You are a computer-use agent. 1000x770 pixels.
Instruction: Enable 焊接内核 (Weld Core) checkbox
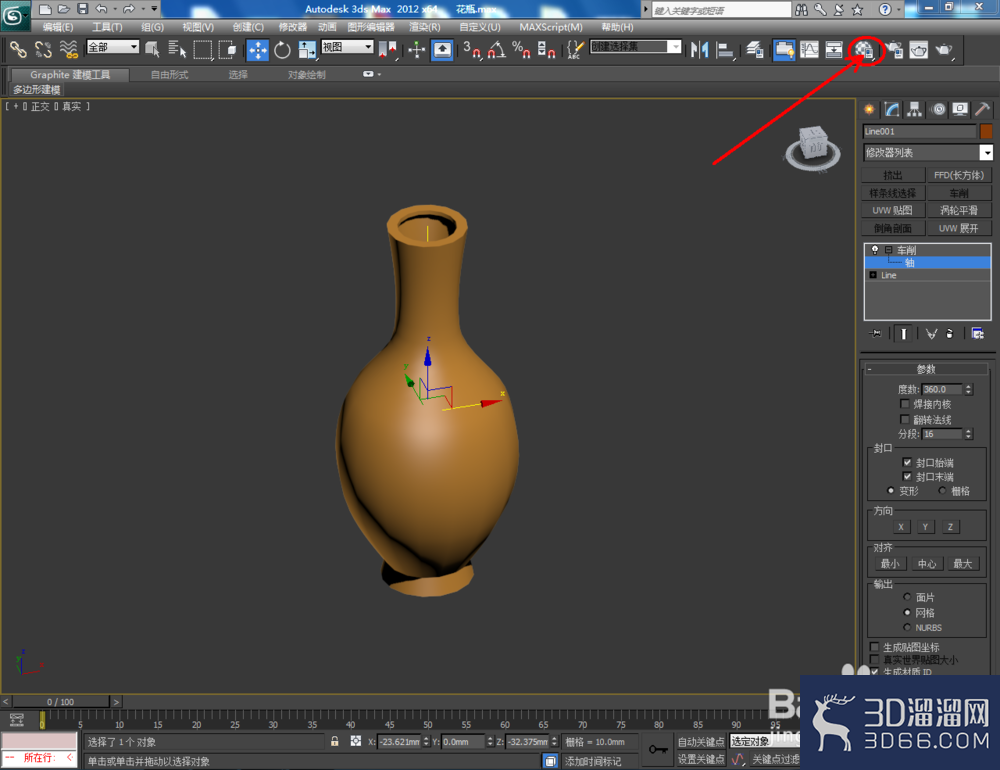click(904, 404)
